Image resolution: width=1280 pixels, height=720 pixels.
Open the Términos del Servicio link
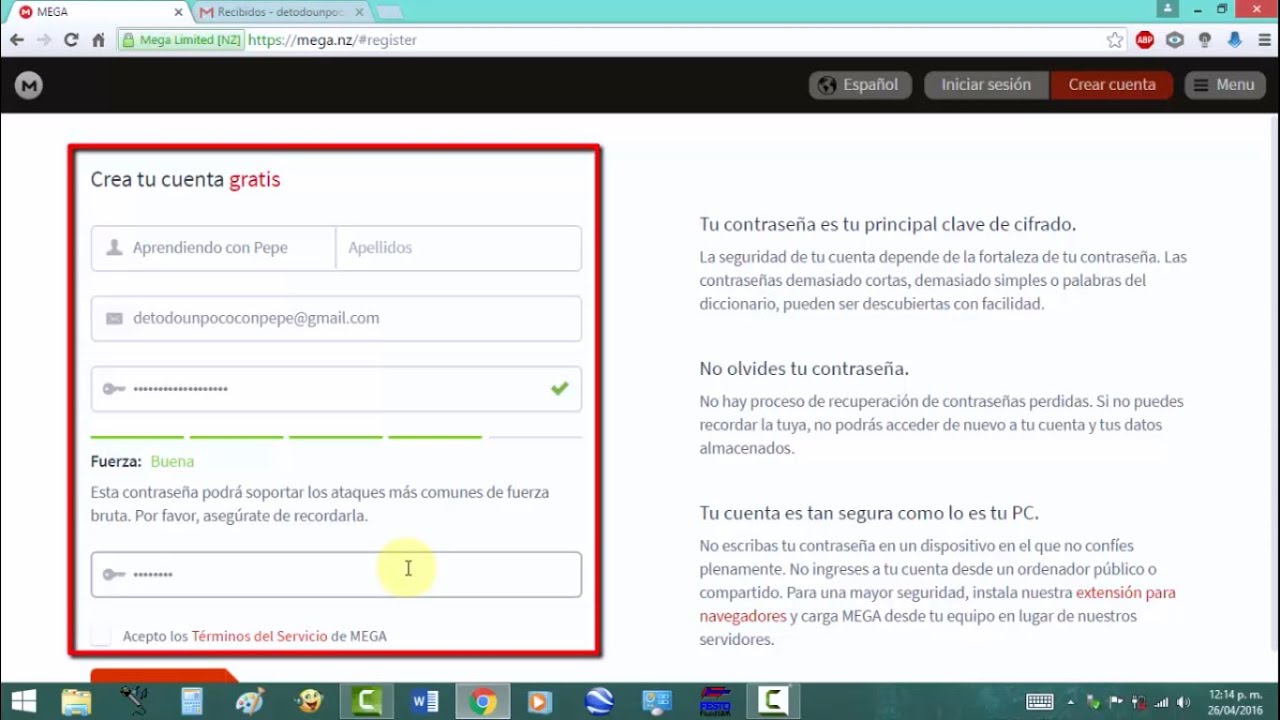pyautogui.click(x=259, y=636)
